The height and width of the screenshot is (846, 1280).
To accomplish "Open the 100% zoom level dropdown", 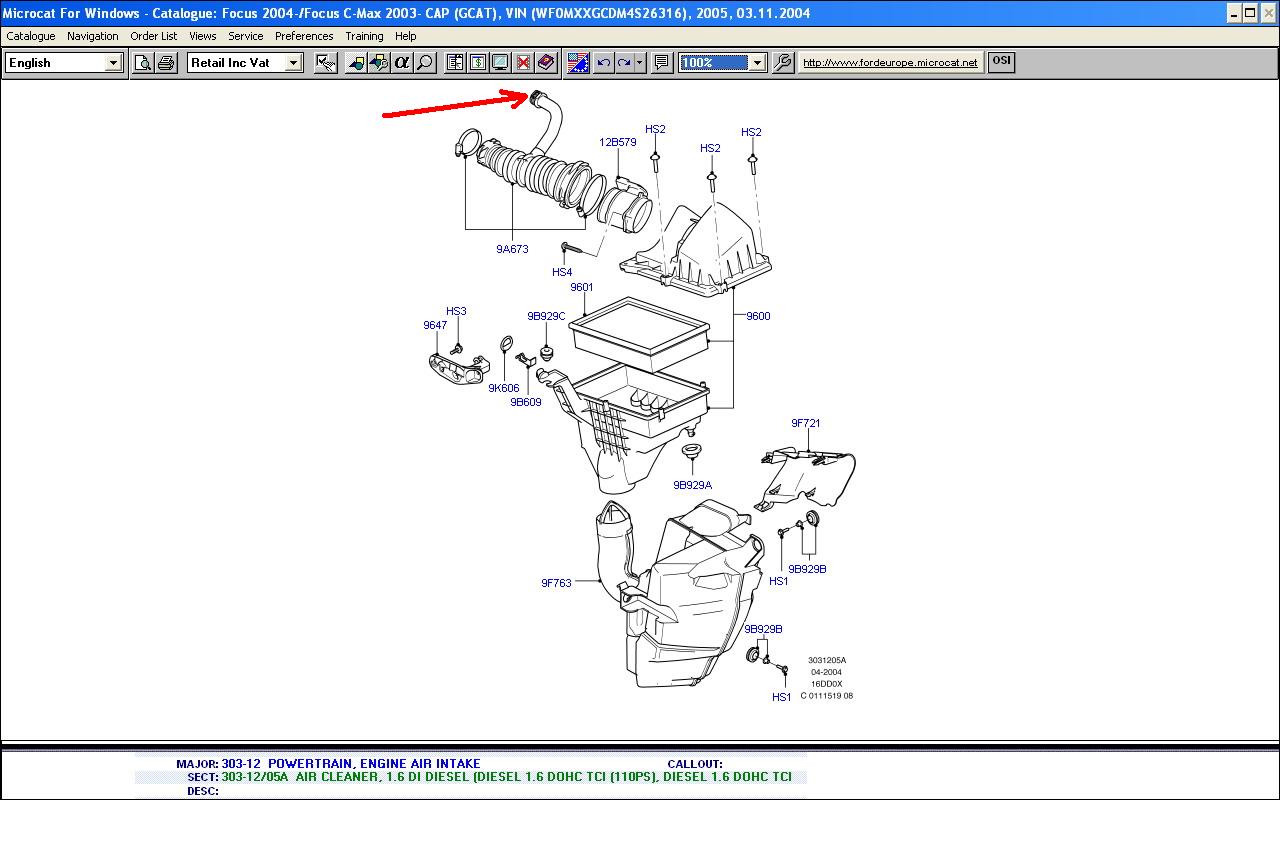I will 757,63.
